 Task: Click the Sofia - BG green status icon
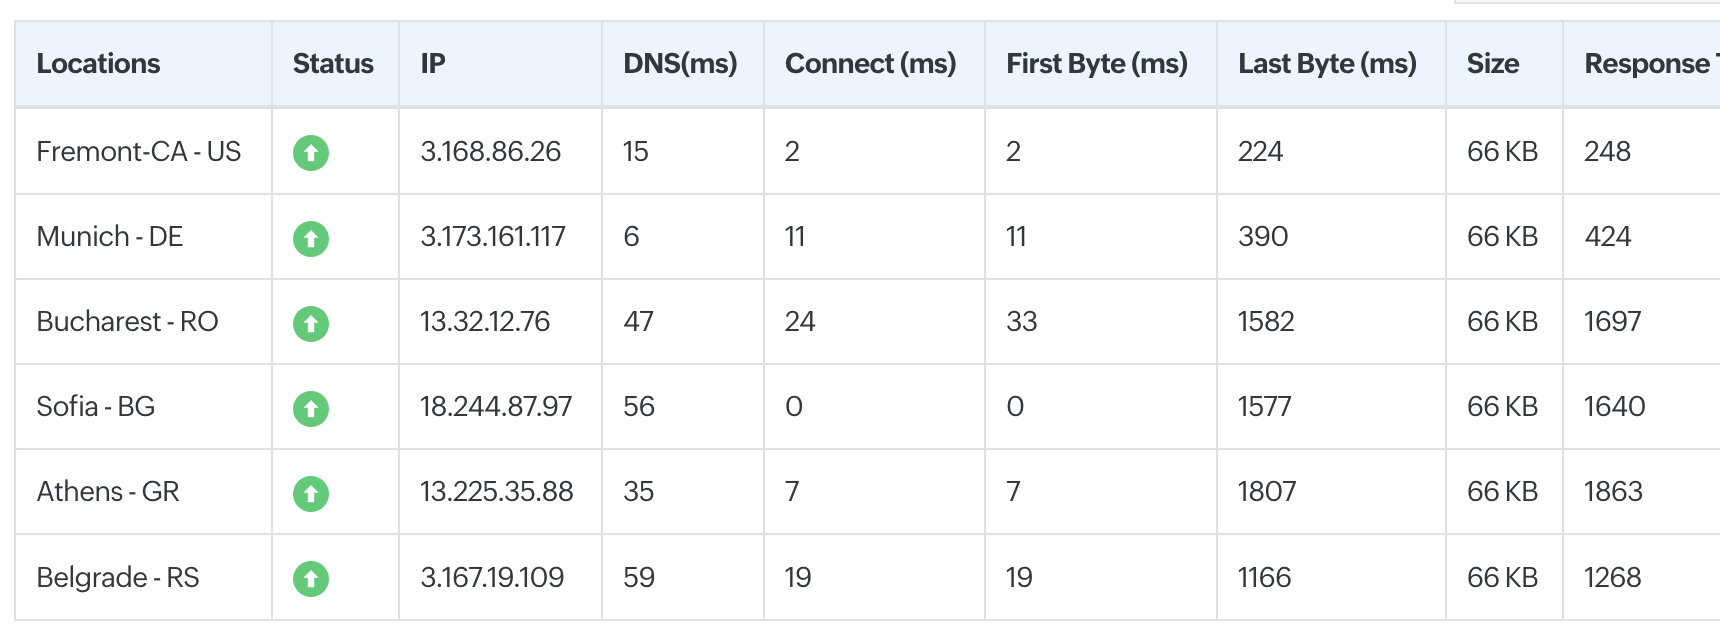click(311, 409)
